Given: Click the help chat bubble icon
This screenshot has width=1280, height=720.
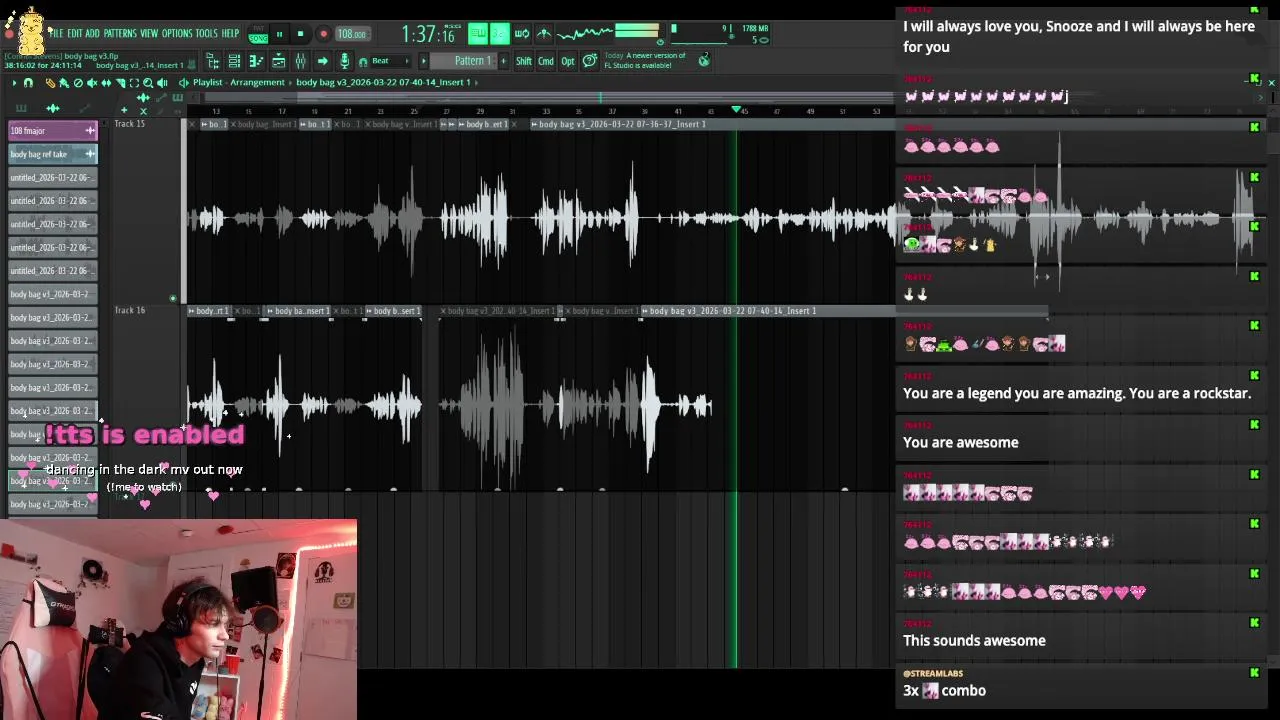Looking at the screenshot, I should coord(590,61).
